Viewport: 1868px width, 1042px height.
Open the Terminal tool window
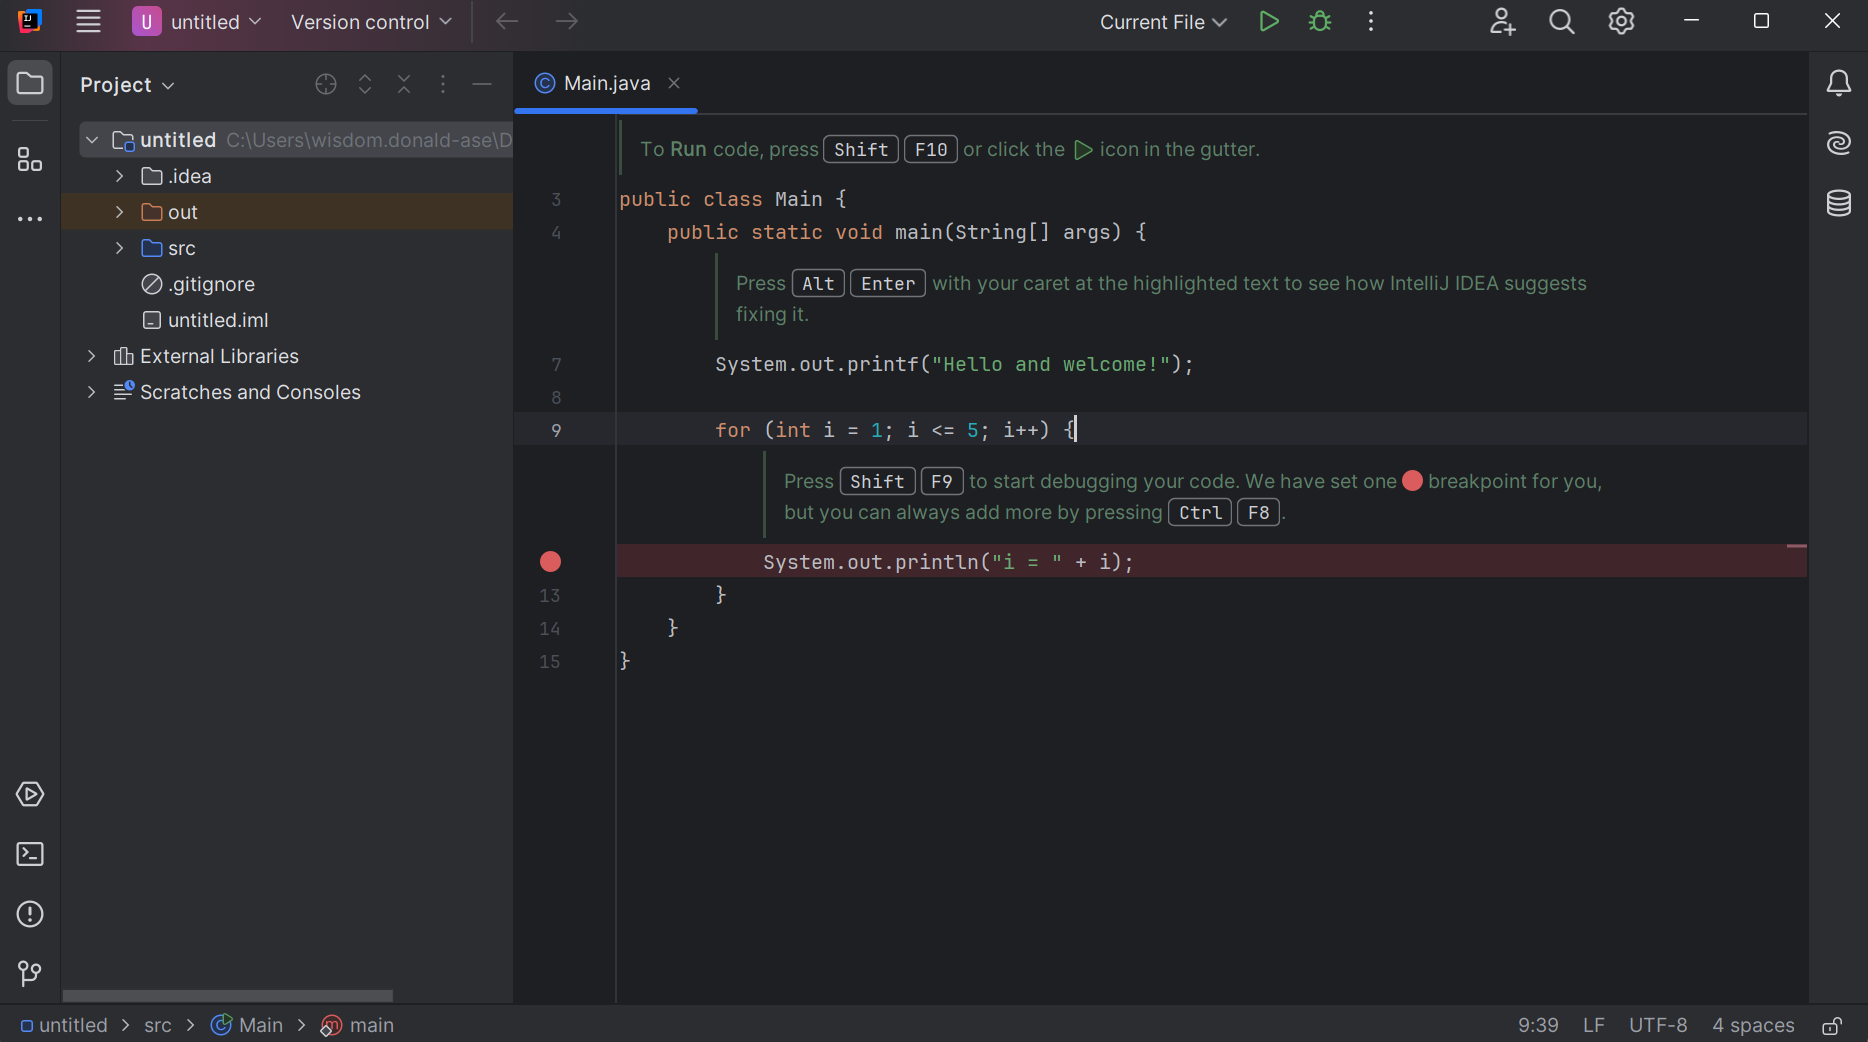(x=30, y=855)
